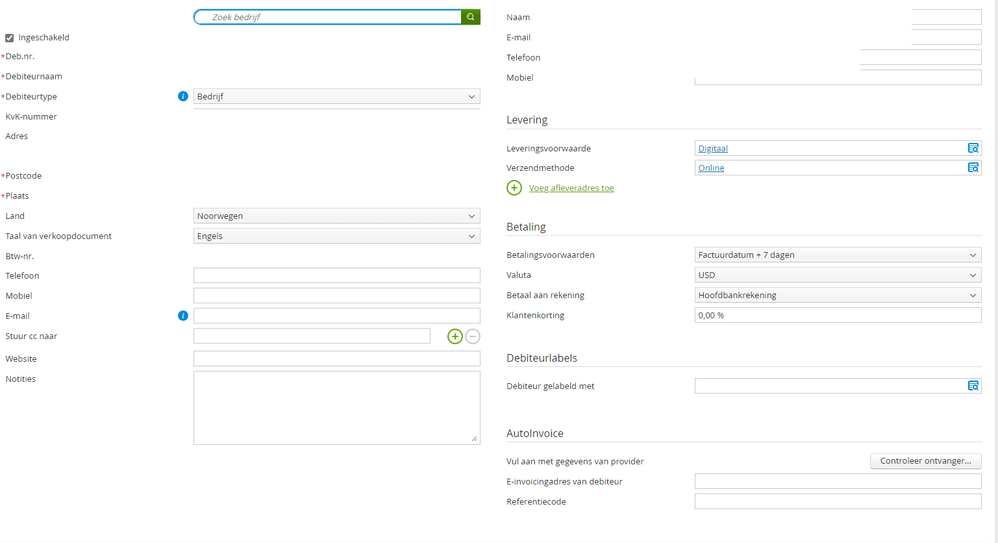Open lookup icon for Leveringsvoorwaarde

(x=973, y=148)
